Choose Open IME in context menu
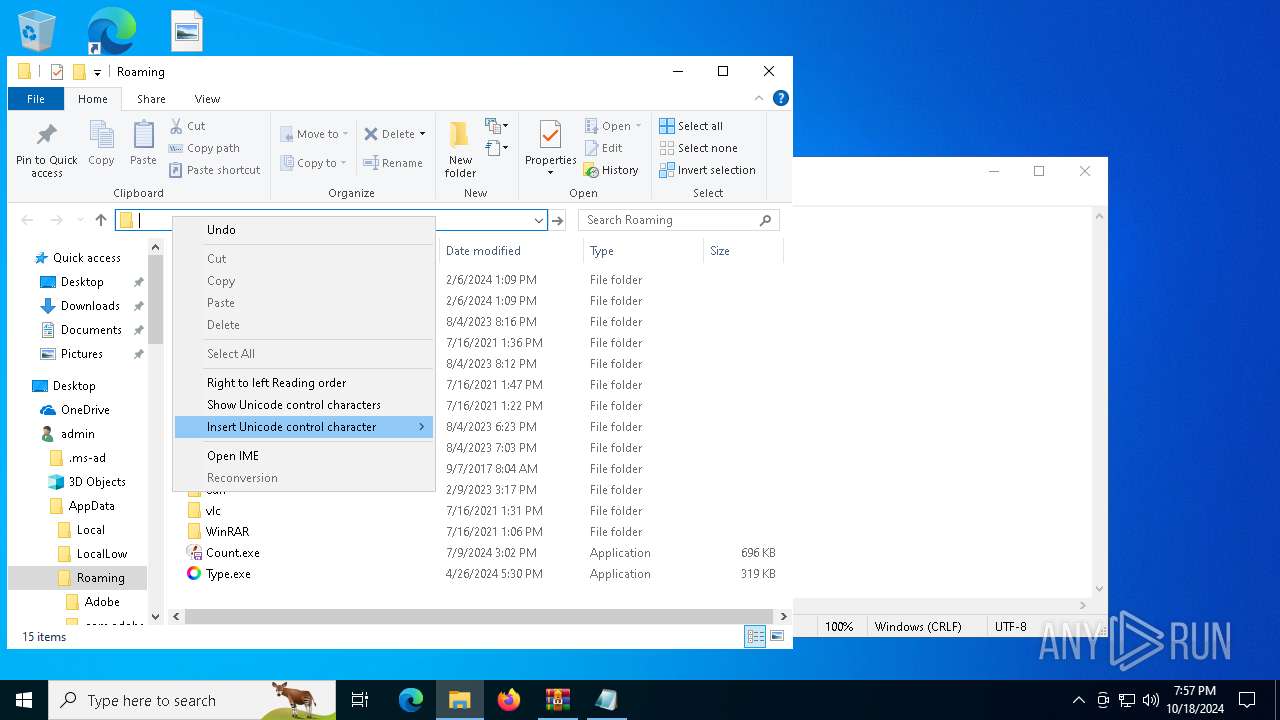This screenshot has width=1280, height=720. coord(304,456)
